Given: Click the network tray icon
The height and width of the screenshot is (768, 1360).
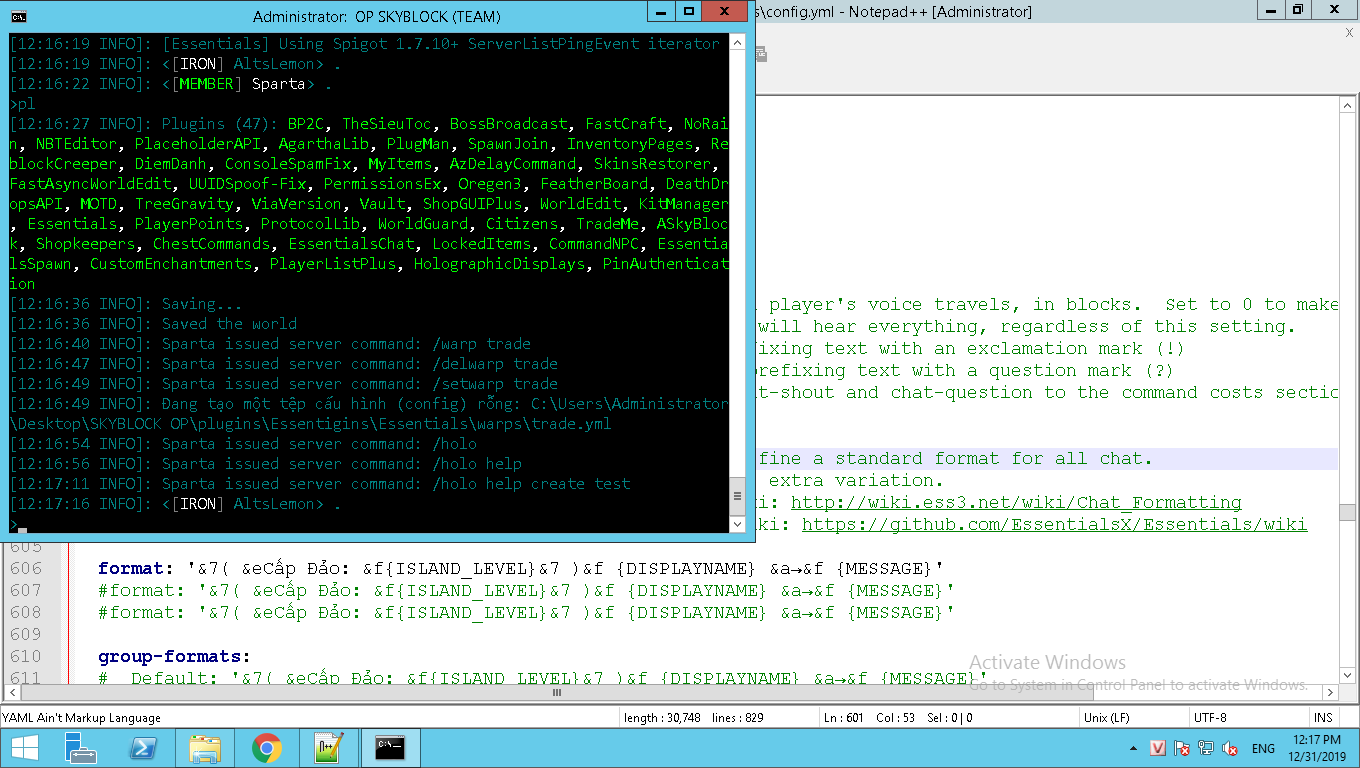Looking at the screenshot, I should point(1206,748).
